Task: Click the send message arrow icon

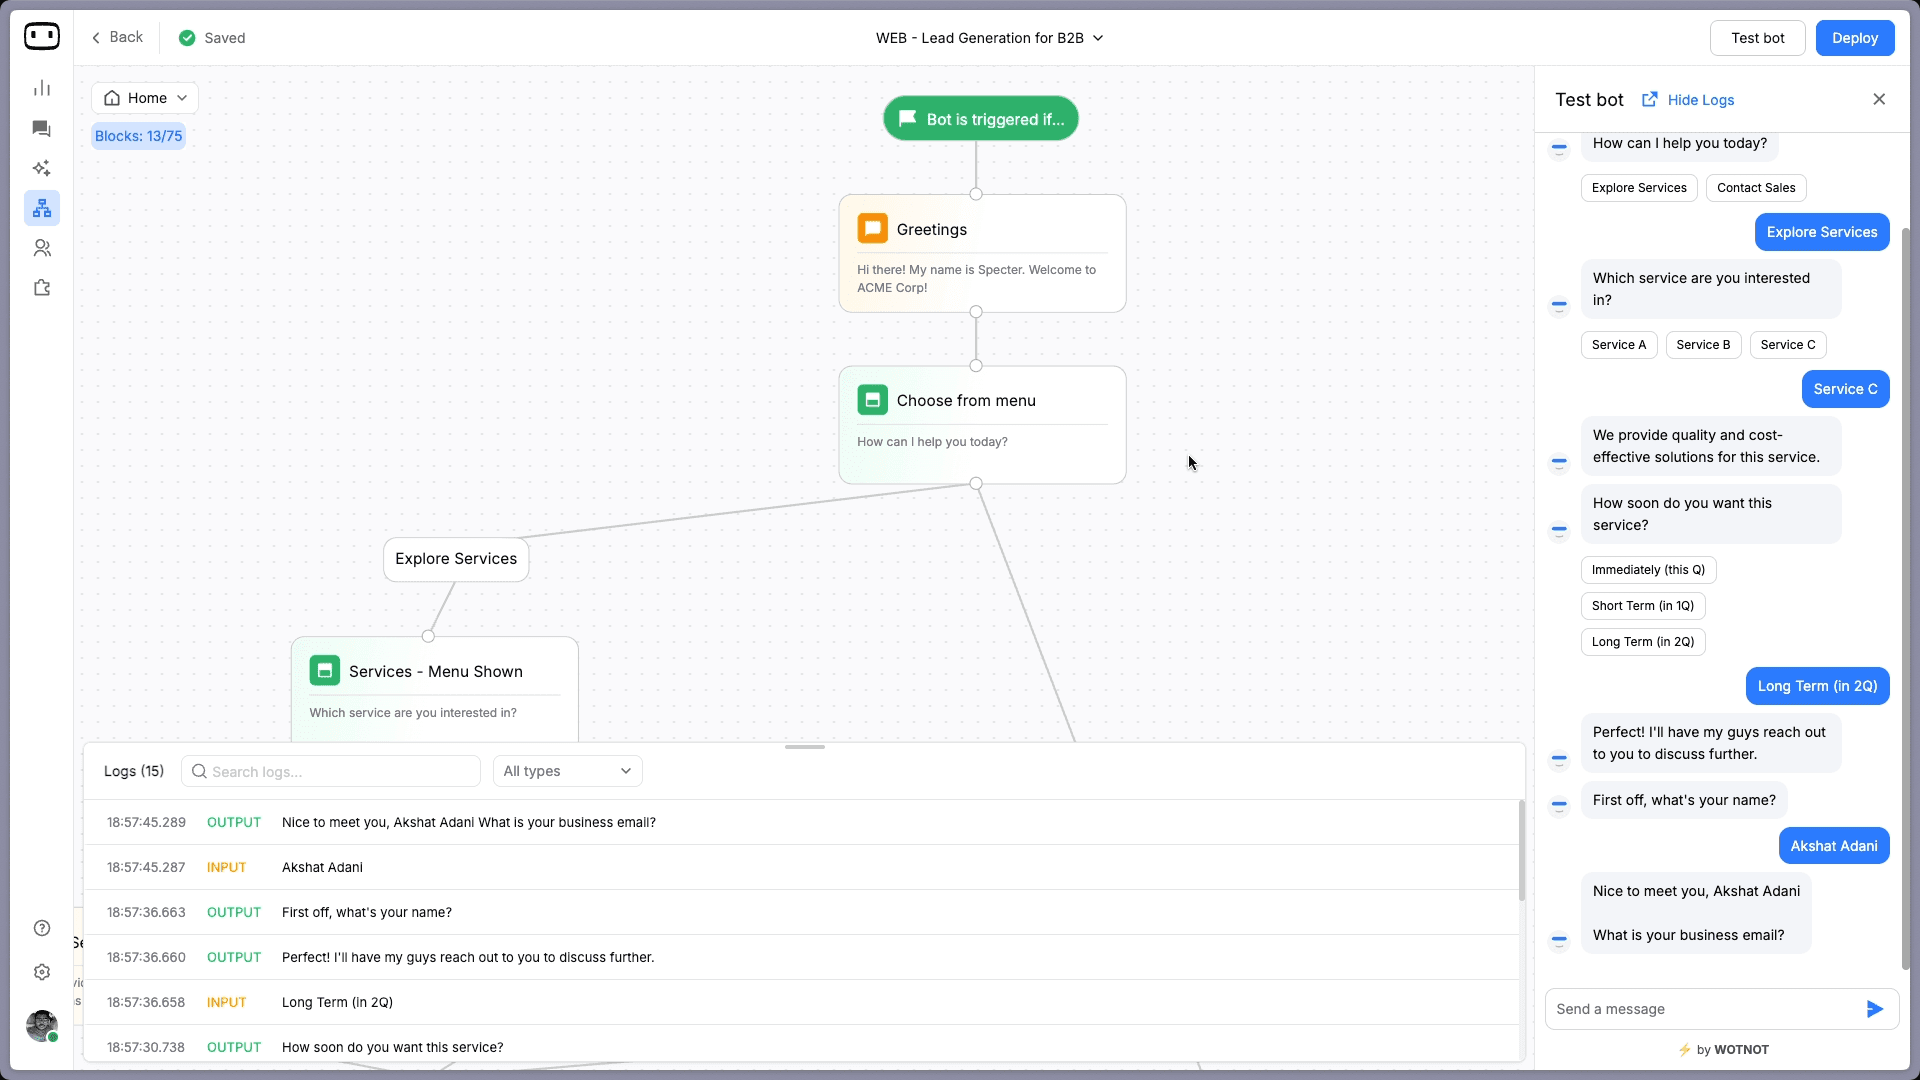Action: click(x=1874, y=1009)
